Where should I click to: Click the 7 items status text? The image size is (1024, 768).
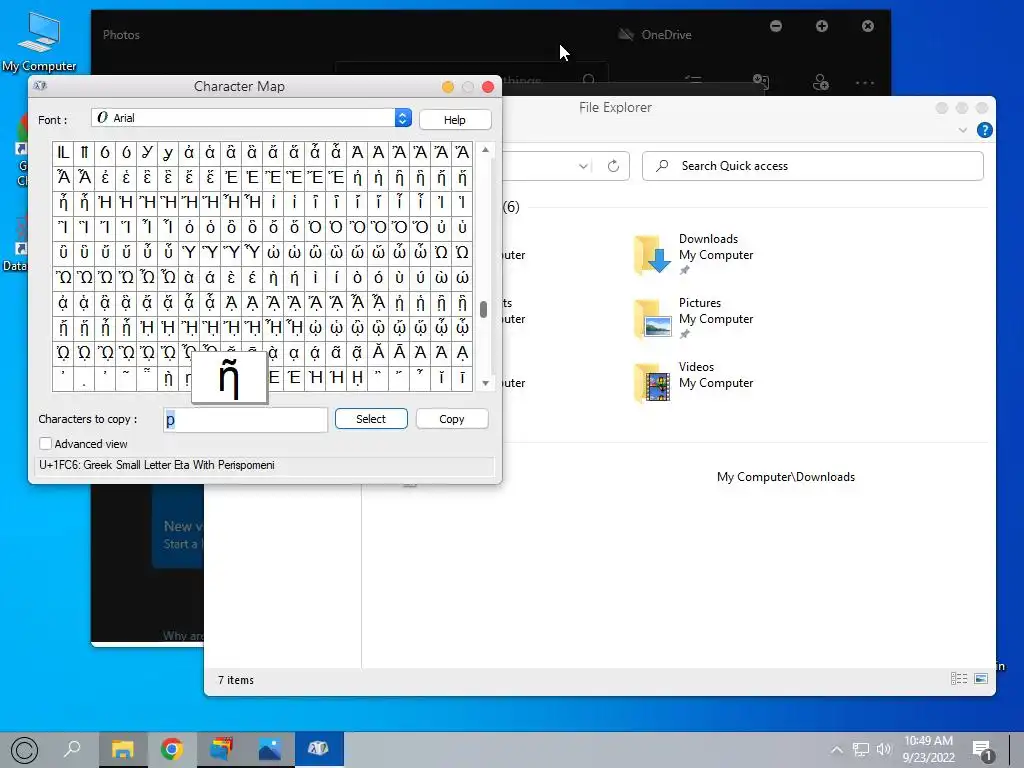tap(236, 680)
